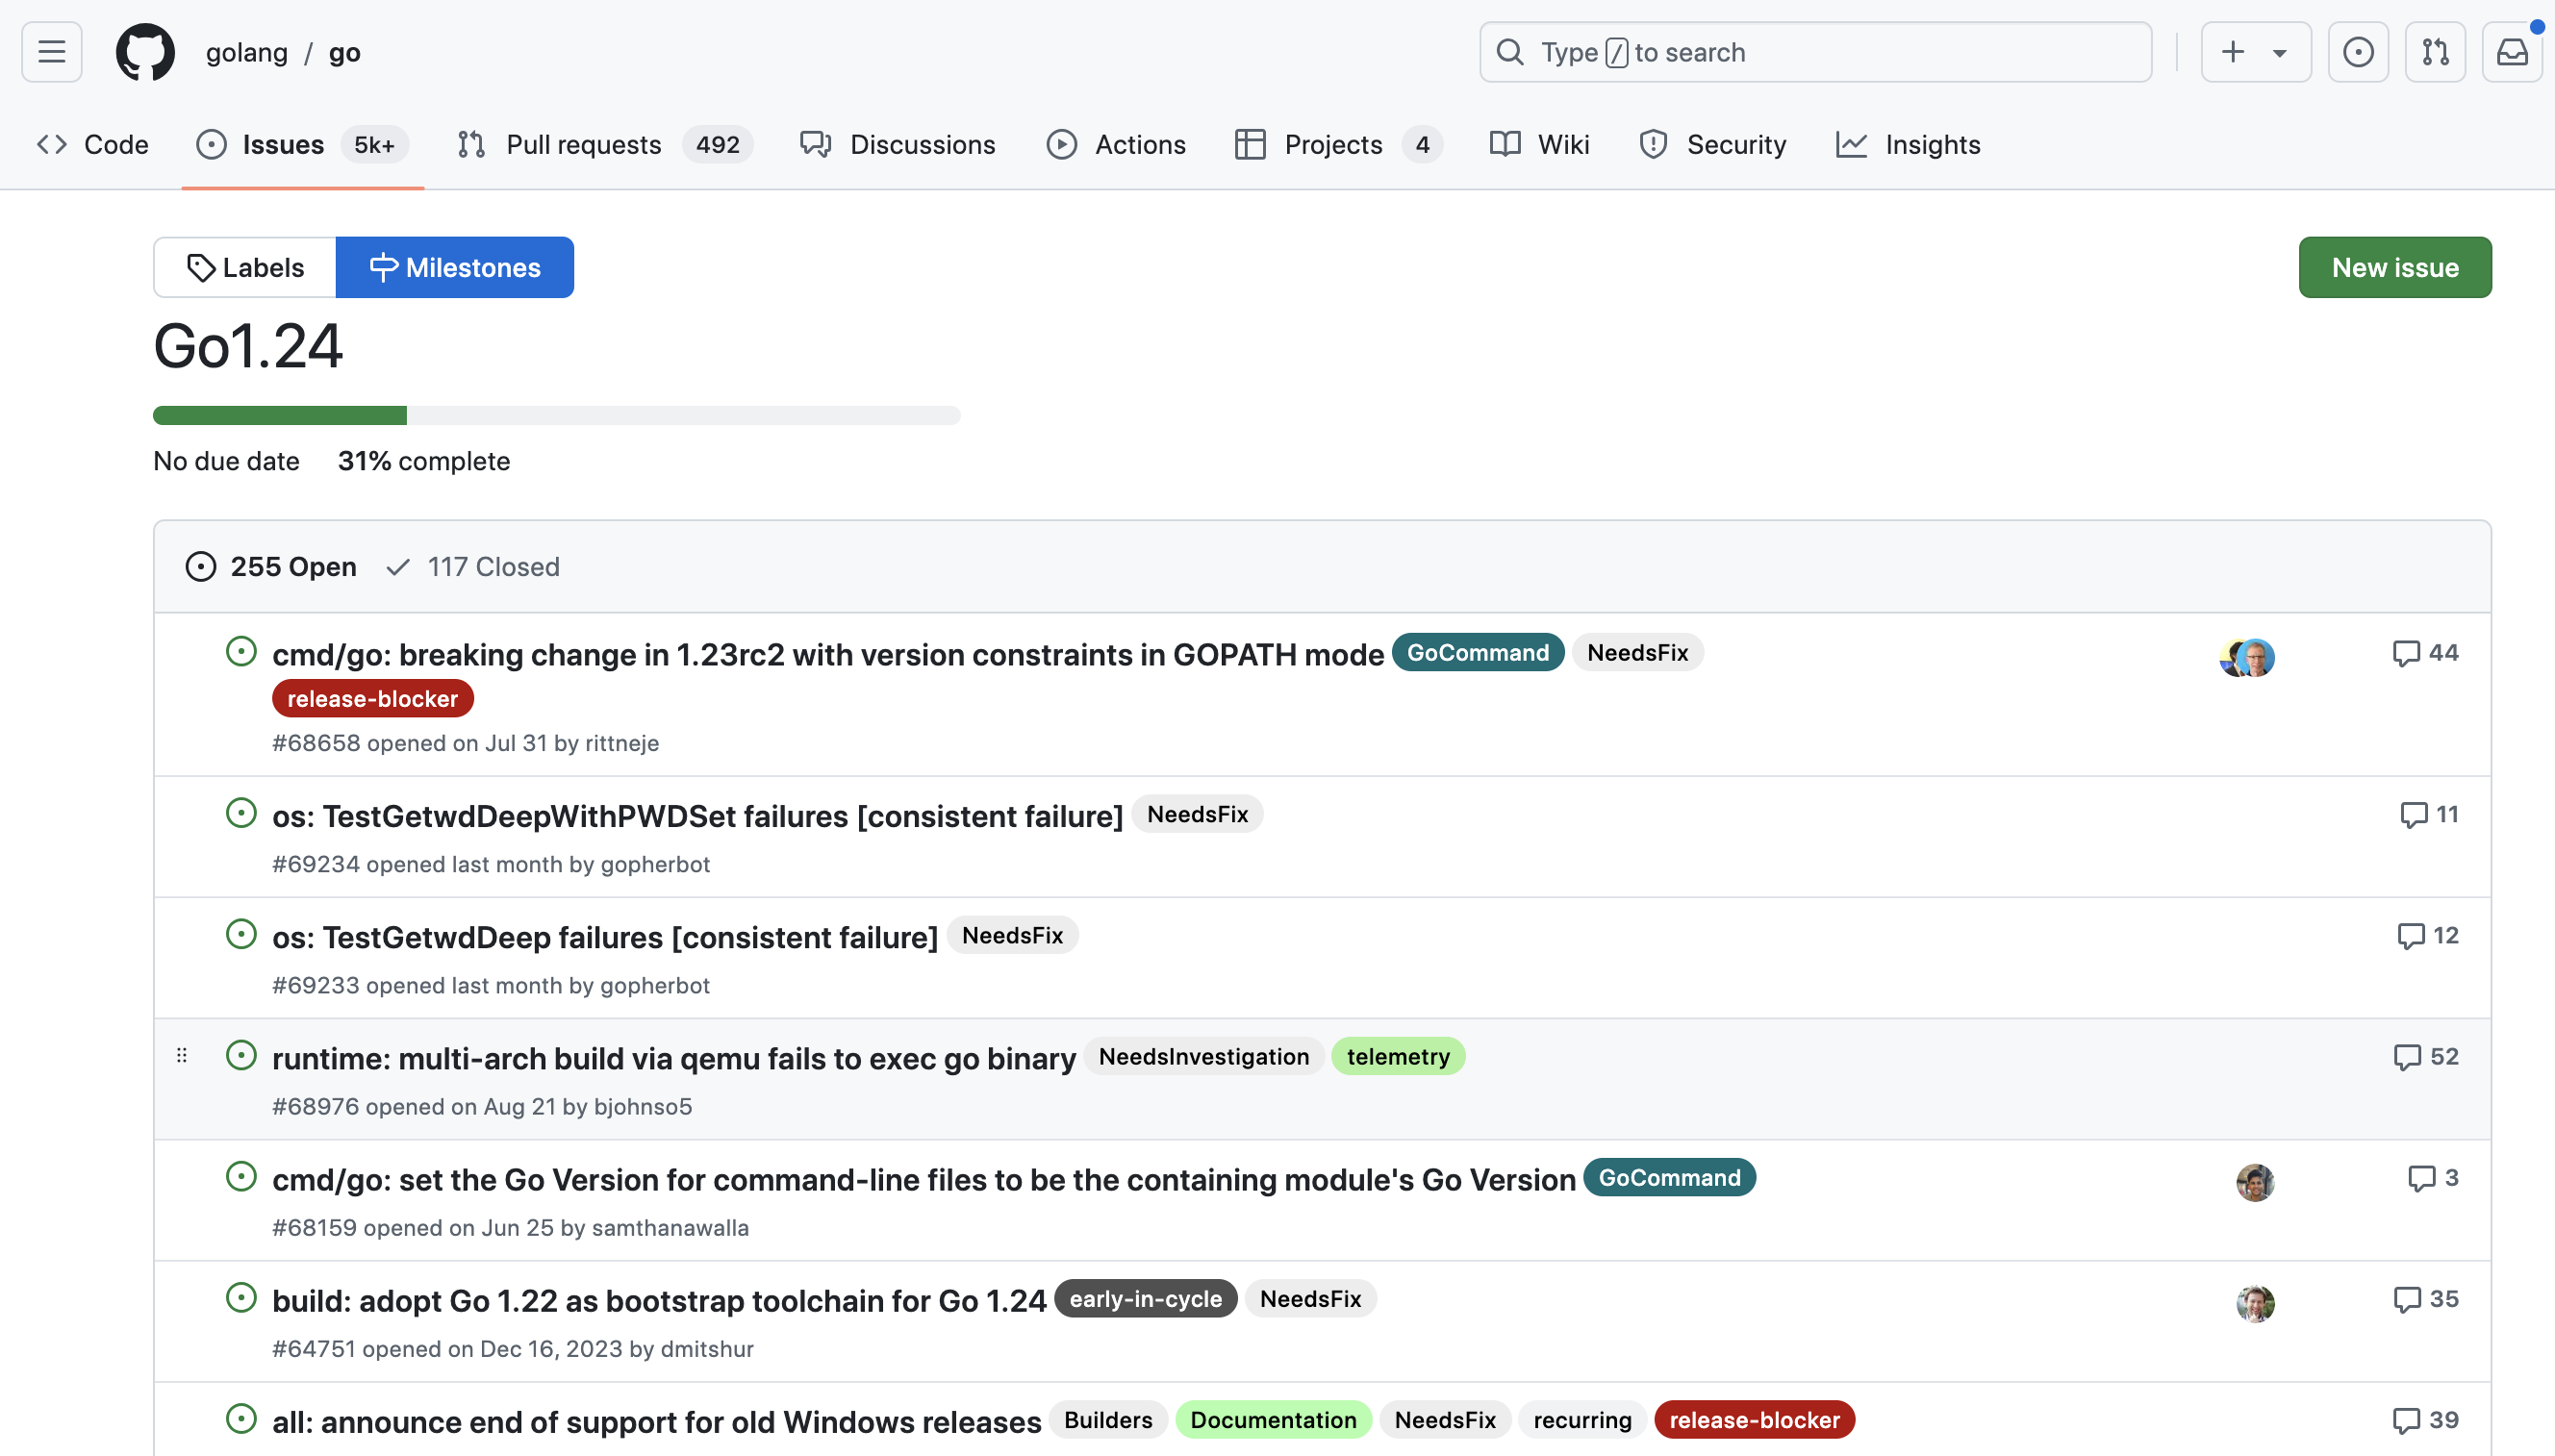Click the plus create new button
2555x1456 pixels.
click(x=2233, y=52)
